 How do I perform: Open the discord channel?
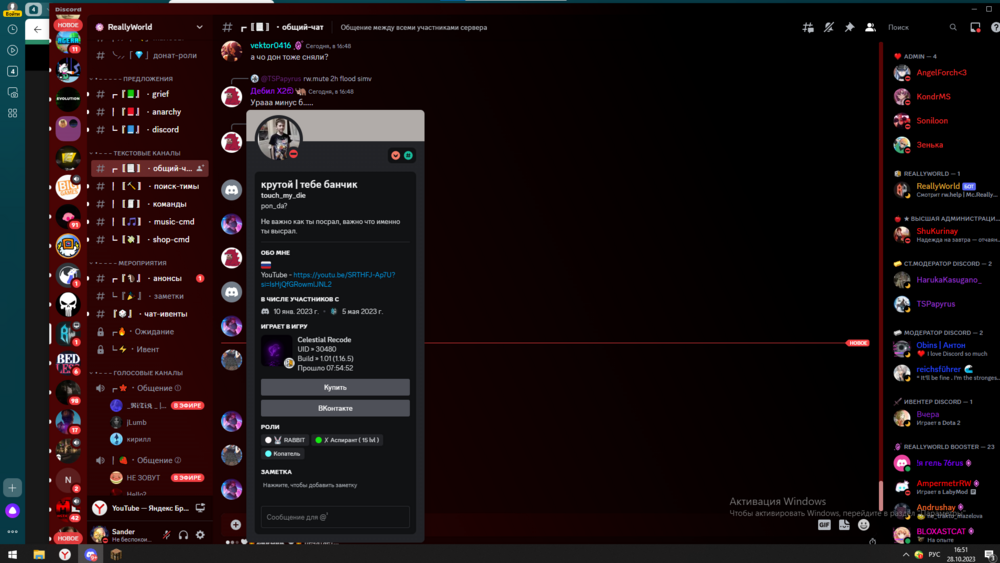point(150,129)
